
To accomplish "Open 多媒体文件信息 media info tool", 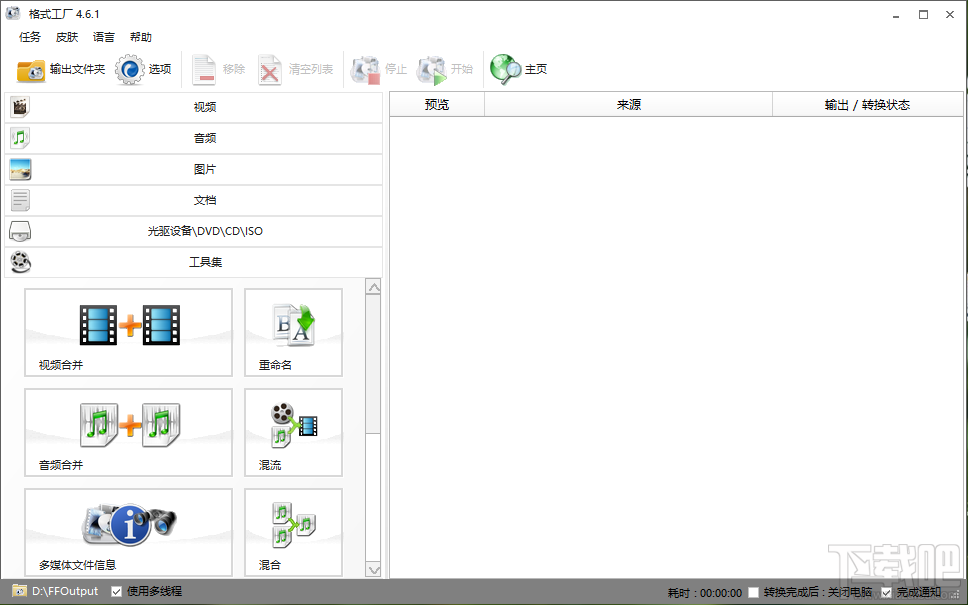I will coord(128,532).
